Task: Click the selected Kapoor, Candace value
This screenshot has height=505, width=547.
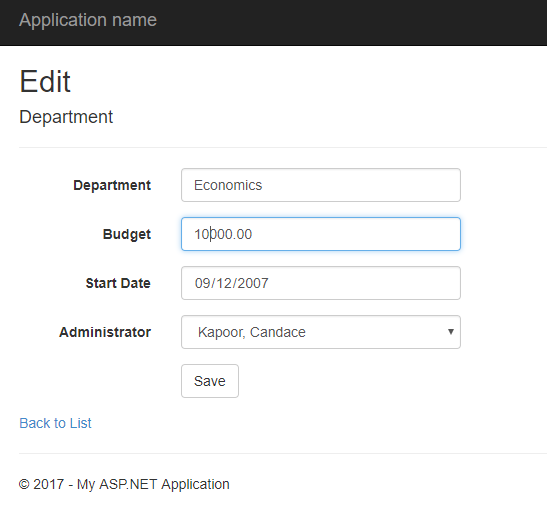Action: pyautogui.click(x=252, y=332)
